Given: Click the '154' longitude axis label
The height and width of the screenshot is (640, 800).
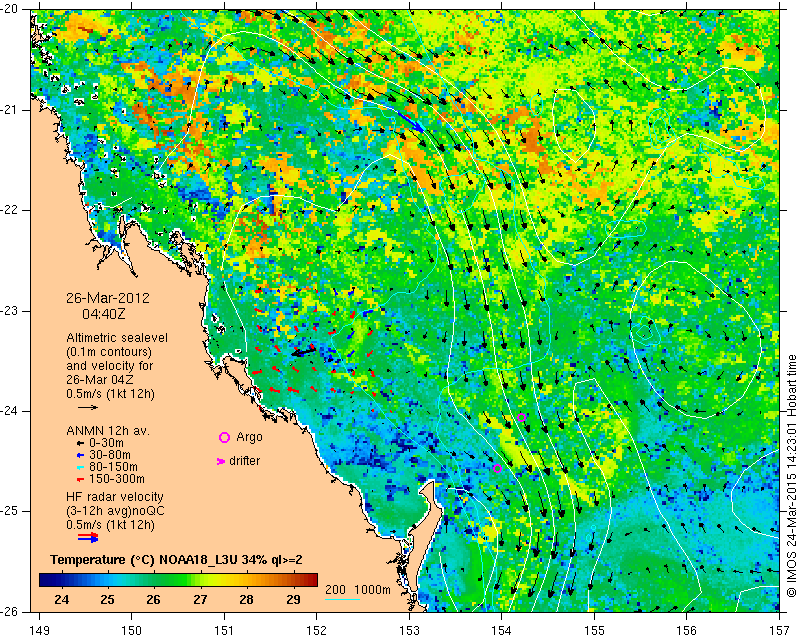Looking at the screenshot, I should click(x=502, y=630).
